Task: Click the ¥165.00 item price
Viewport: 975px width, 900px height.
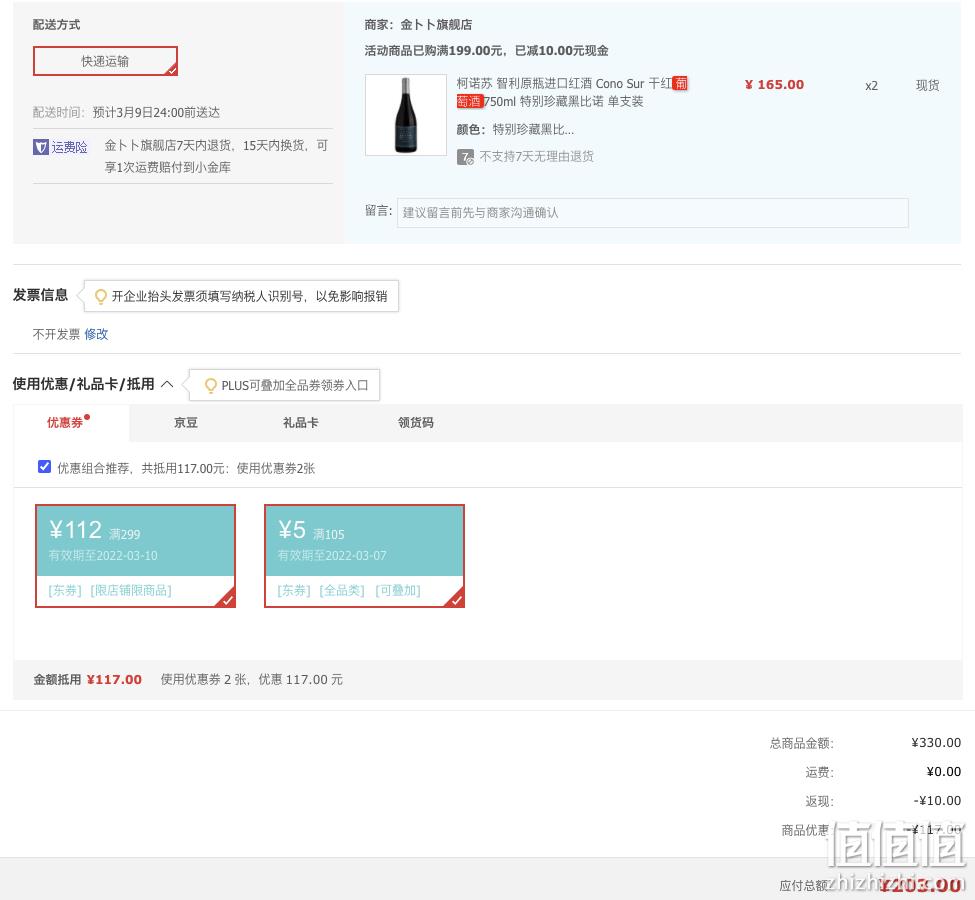Action: [774, 85]
